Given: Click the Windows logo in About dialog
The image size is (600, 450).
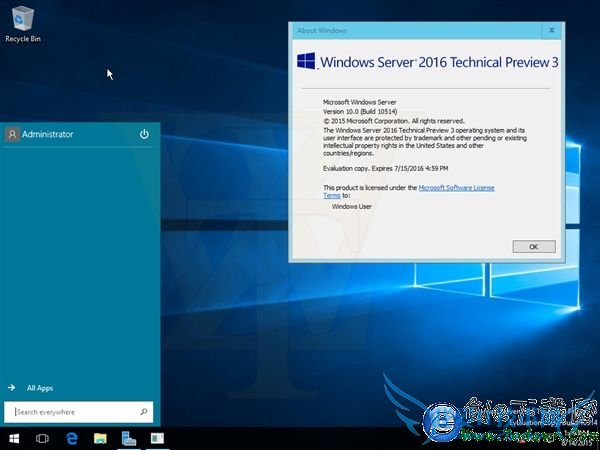Looking at the screenshot, I should click(306, 61).
